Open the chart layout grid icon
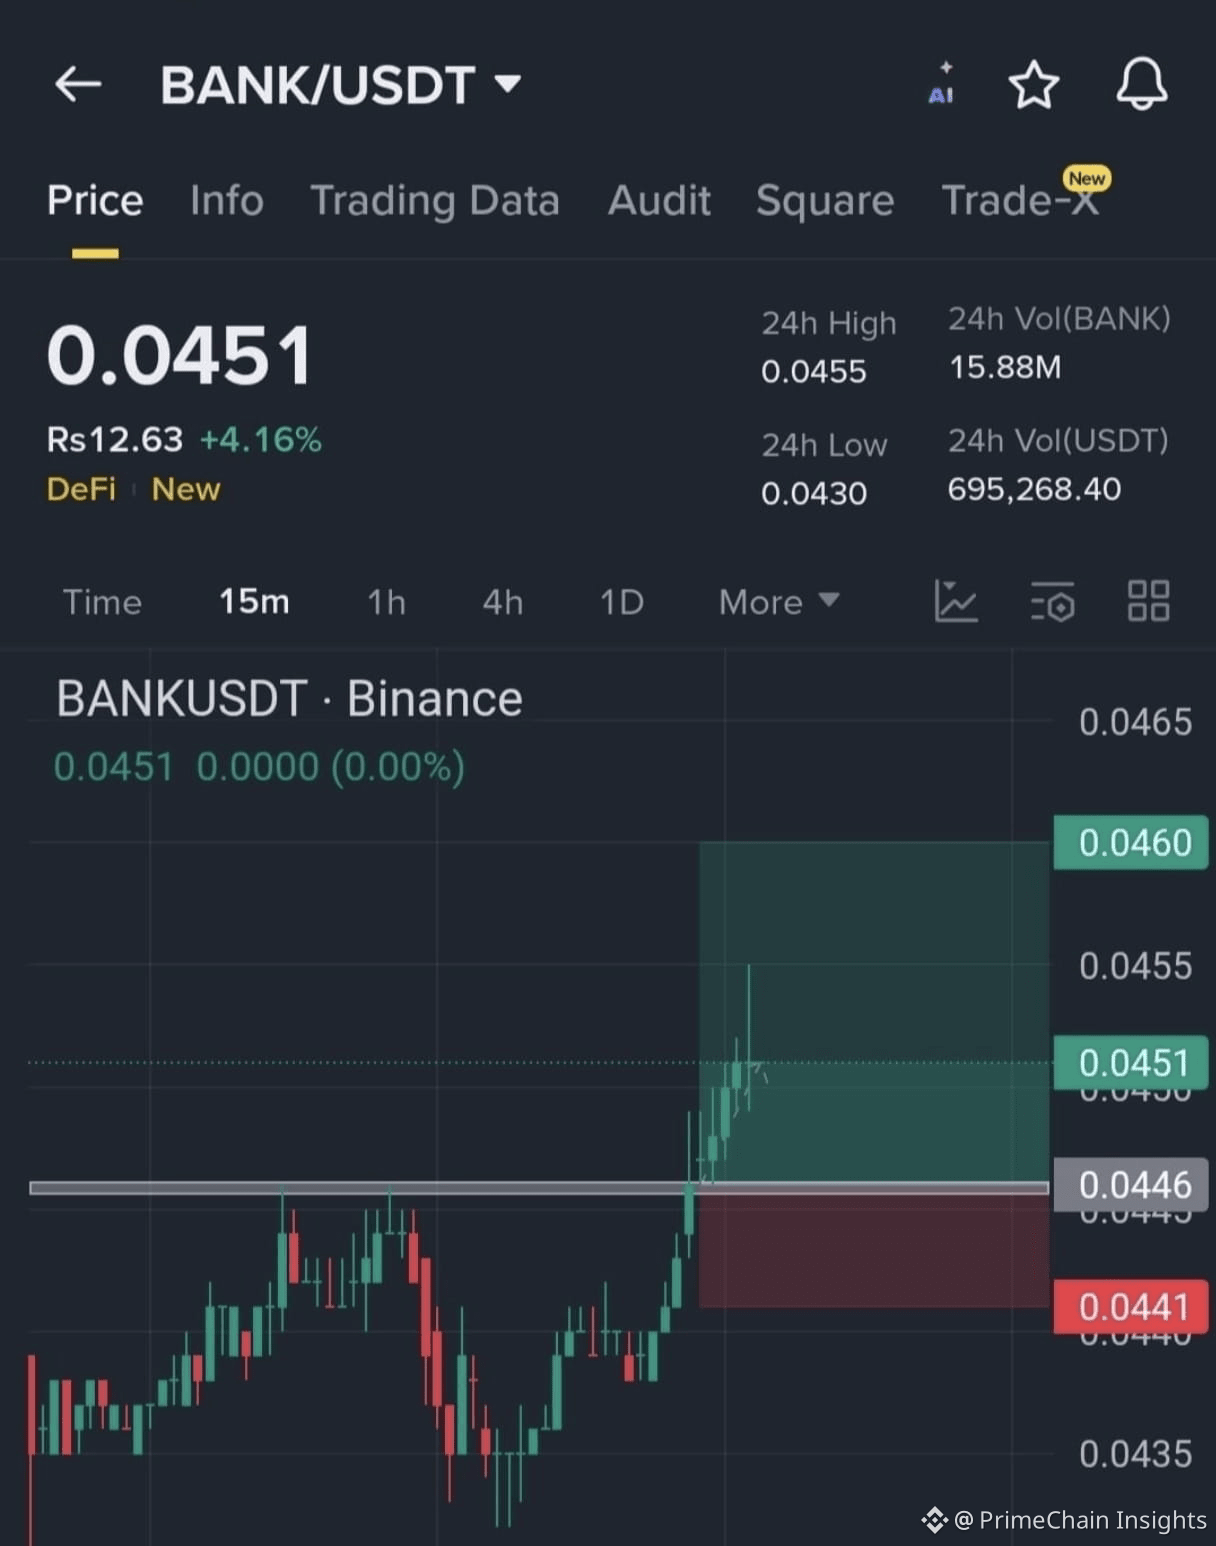 tap(1148, 601)
